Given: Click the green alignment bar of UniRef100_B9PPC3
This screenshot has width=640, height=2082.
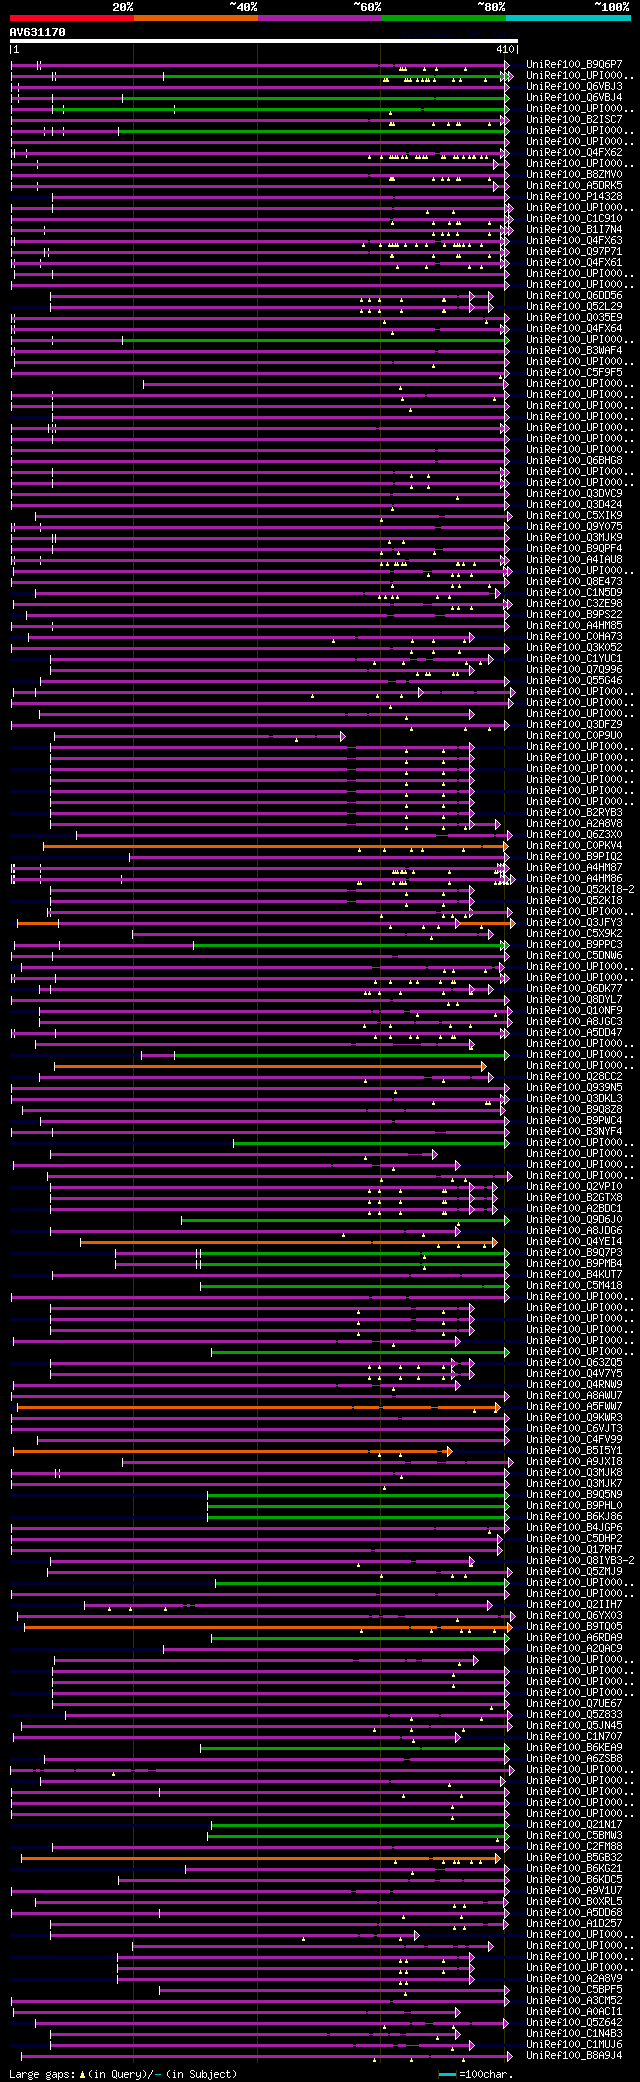Looking at the screenshot, I should (350, 945).
